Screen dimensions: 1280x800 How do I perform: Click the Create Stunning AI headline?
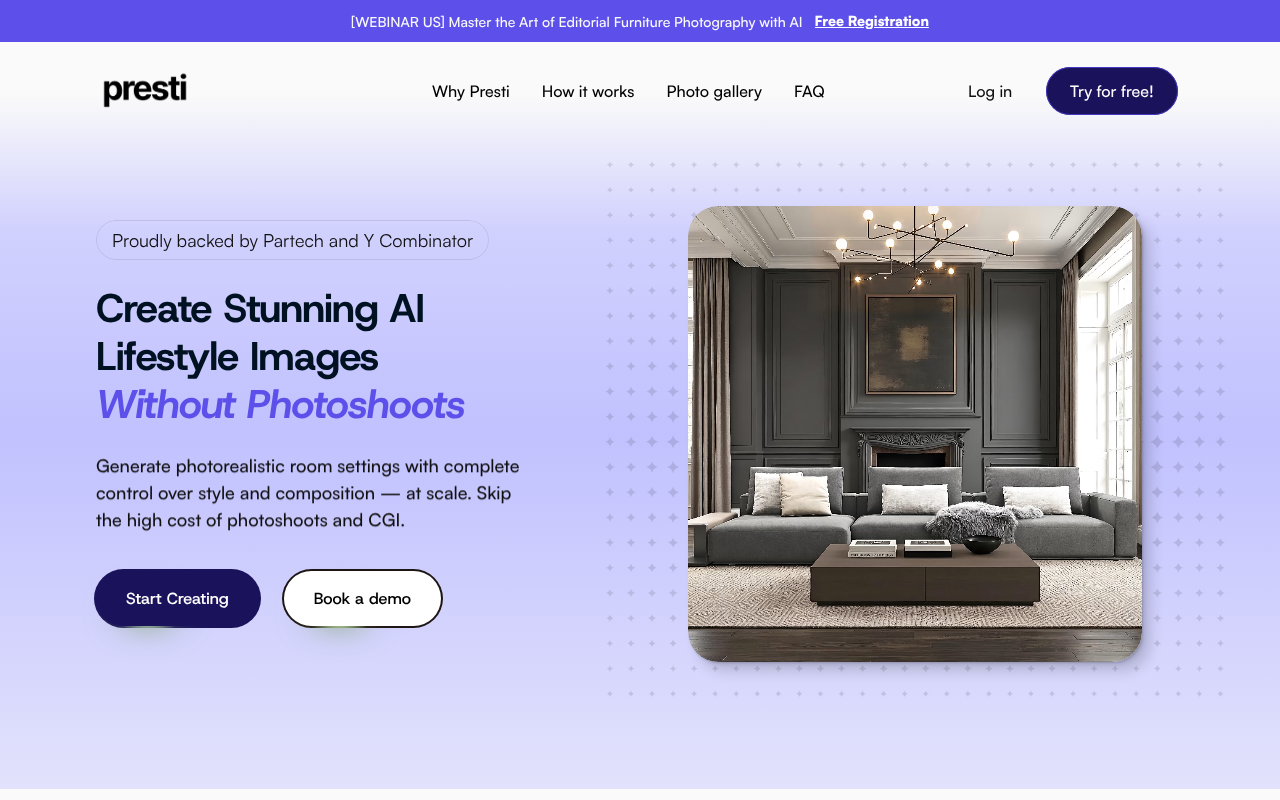[x=260, y=310]
